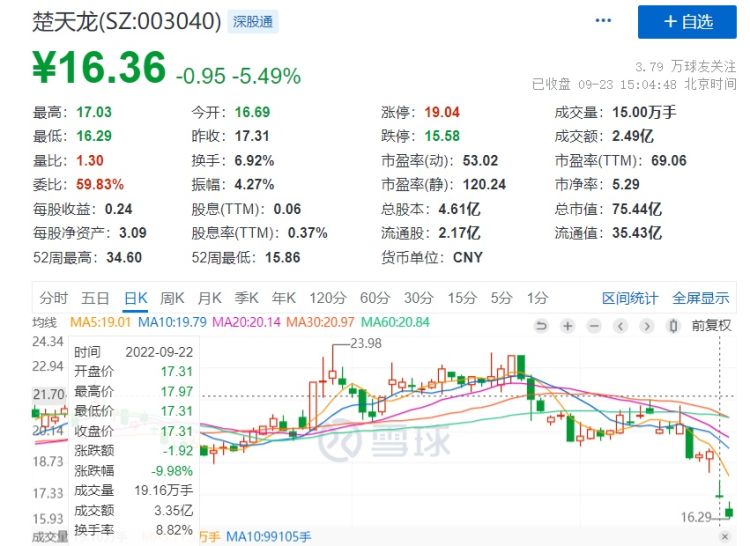Click the 成交量 value 15.00万手
The image size is (750, 546).
click(644, 112)
